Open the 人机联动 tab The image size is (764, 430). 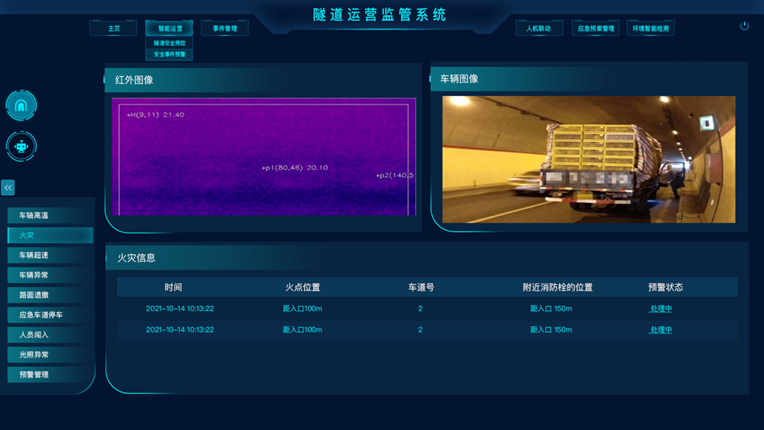click(x=538, y=28)
